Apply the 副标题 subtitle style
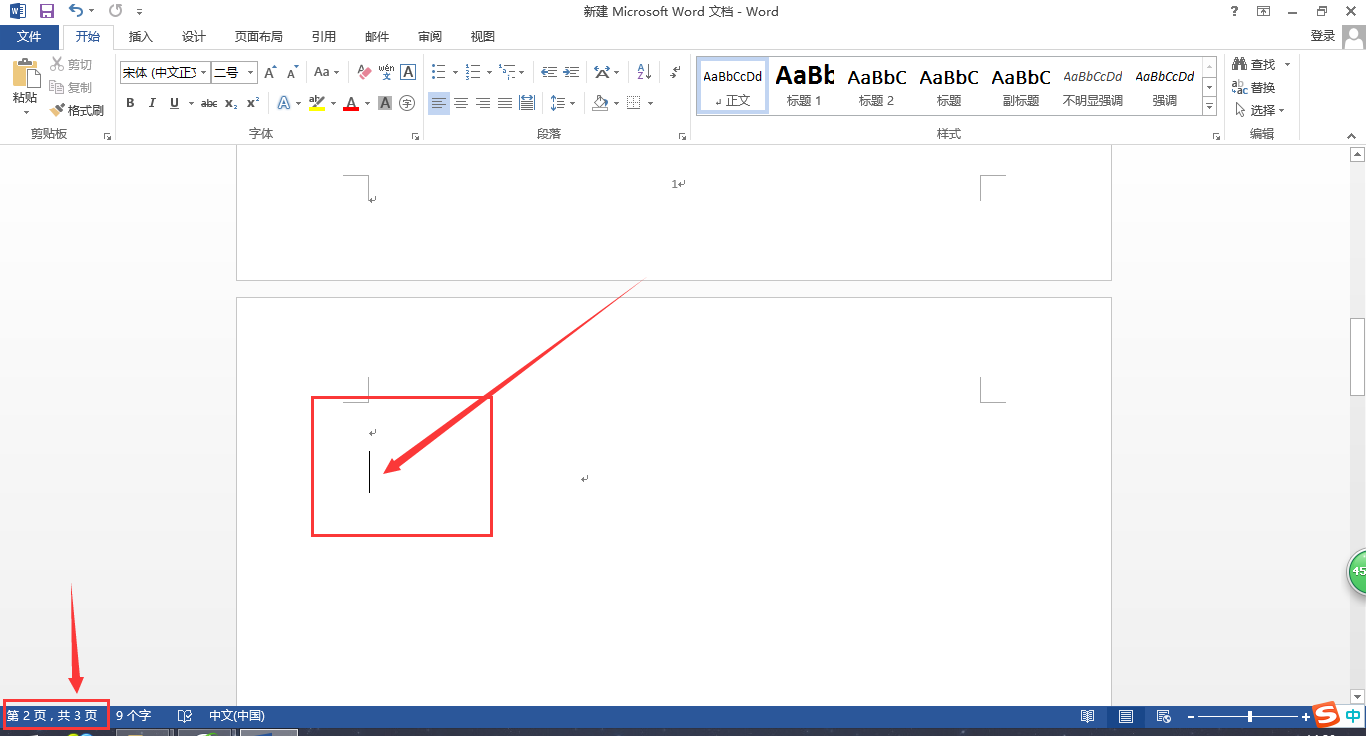This screenshot has width=1366, height=736. (1020, 85)
